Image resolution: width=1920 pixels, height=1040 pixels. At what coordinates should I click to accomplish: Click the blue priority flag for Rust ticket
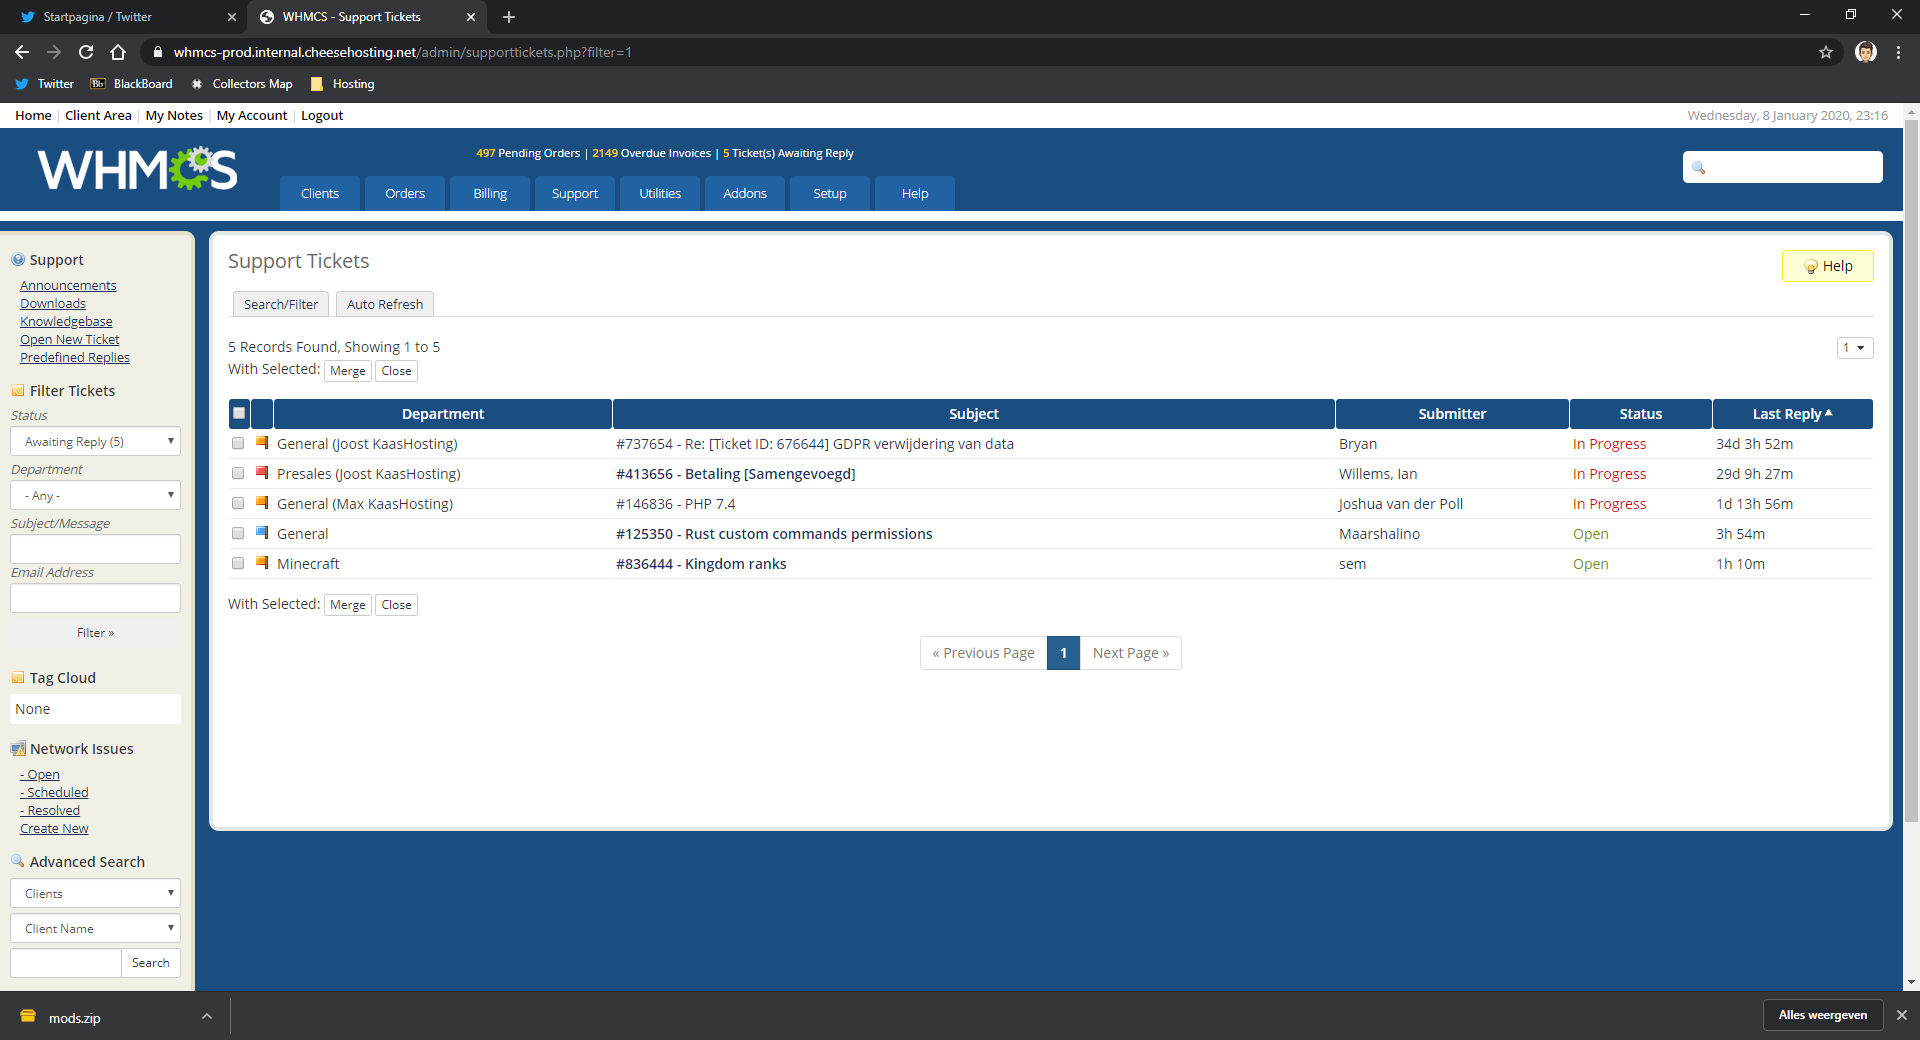click(262, 533)
